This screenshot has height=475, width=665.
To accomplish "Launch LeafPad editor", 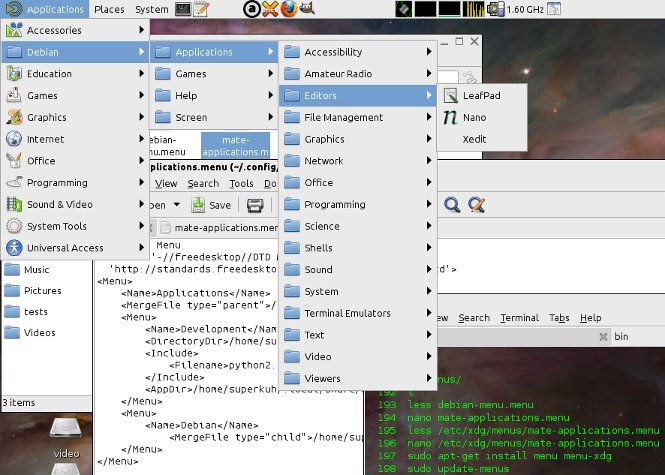I will (482, 95).
